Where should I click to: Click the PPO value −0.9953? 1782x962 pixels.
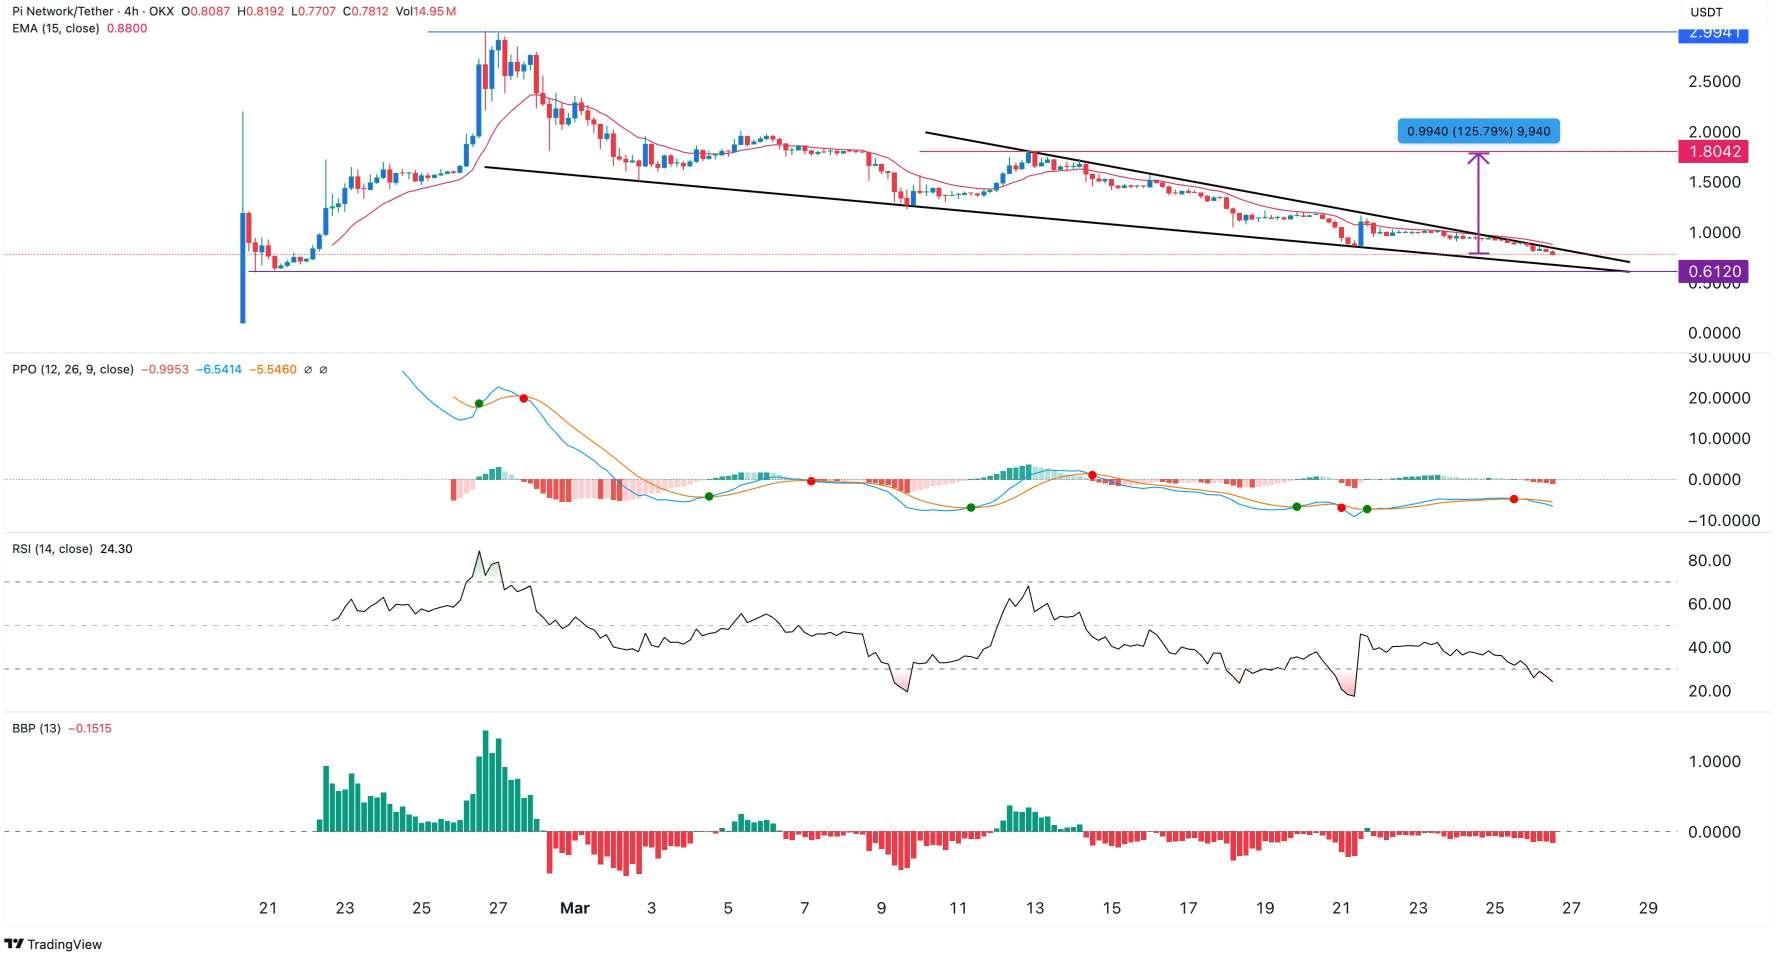point(165,369)
